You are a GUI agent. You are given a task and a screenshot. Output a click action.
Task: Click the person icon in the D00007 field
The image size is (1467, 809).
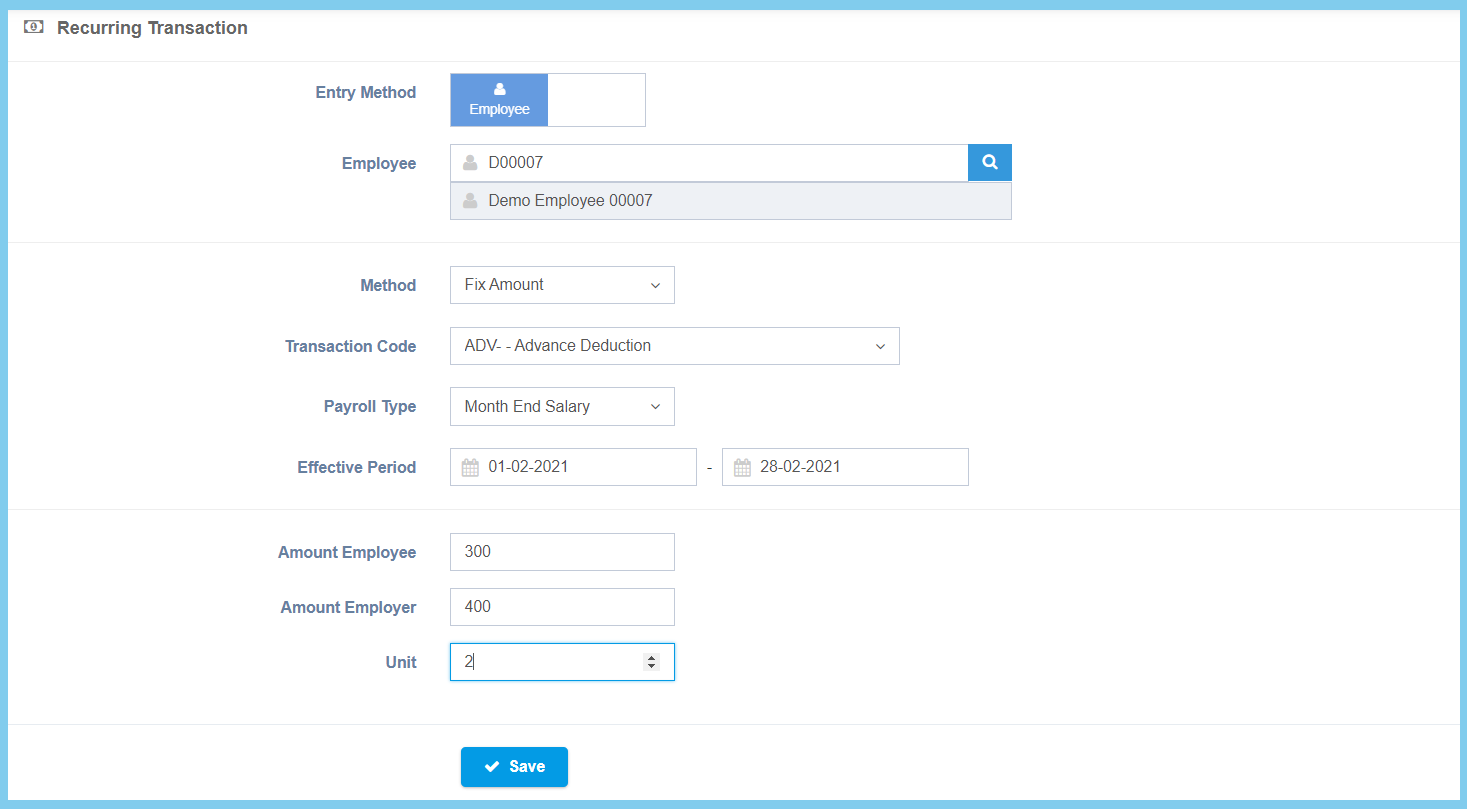[469, 163]
